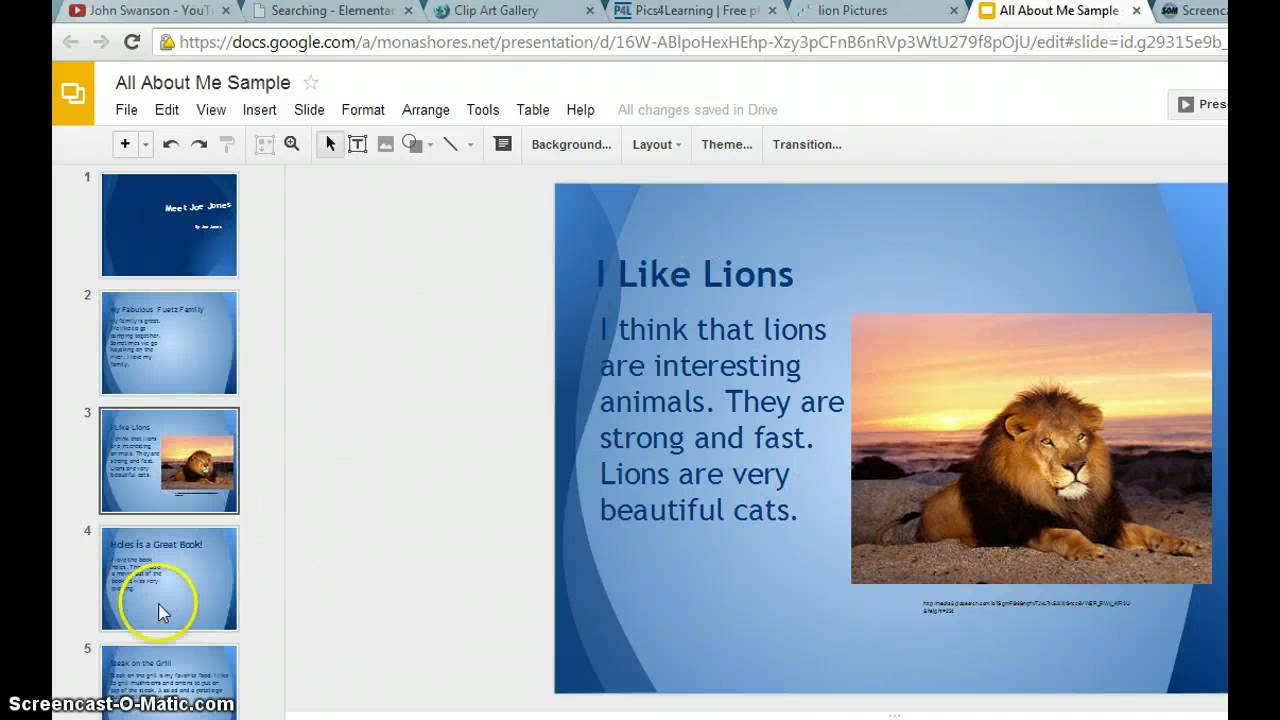Select the Zoom magnifier tool
Viewport: 1280px width, 720px height.
click(292, 144)
